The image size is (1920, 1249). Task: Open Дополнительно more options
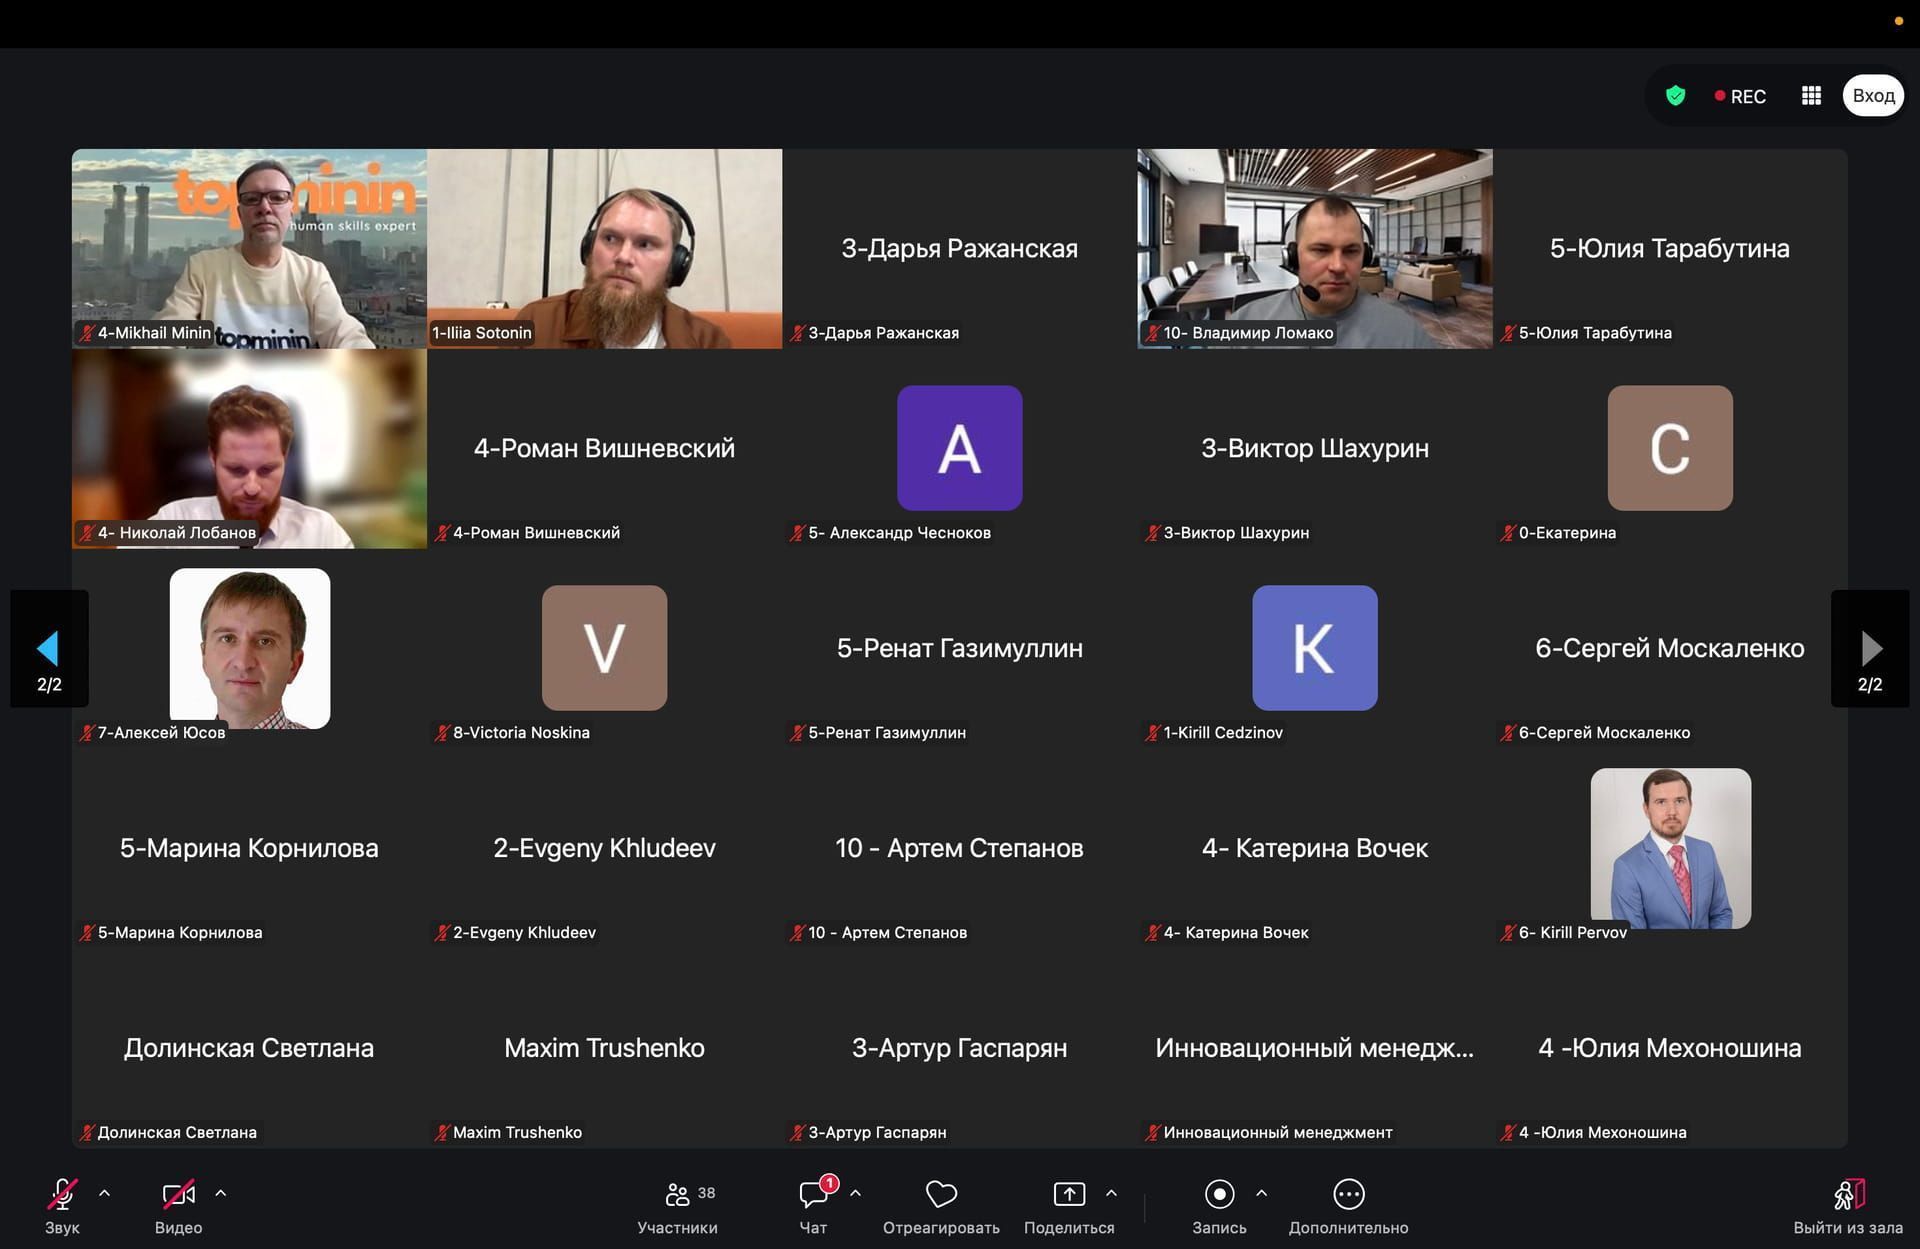[x=1348, y=1195]
